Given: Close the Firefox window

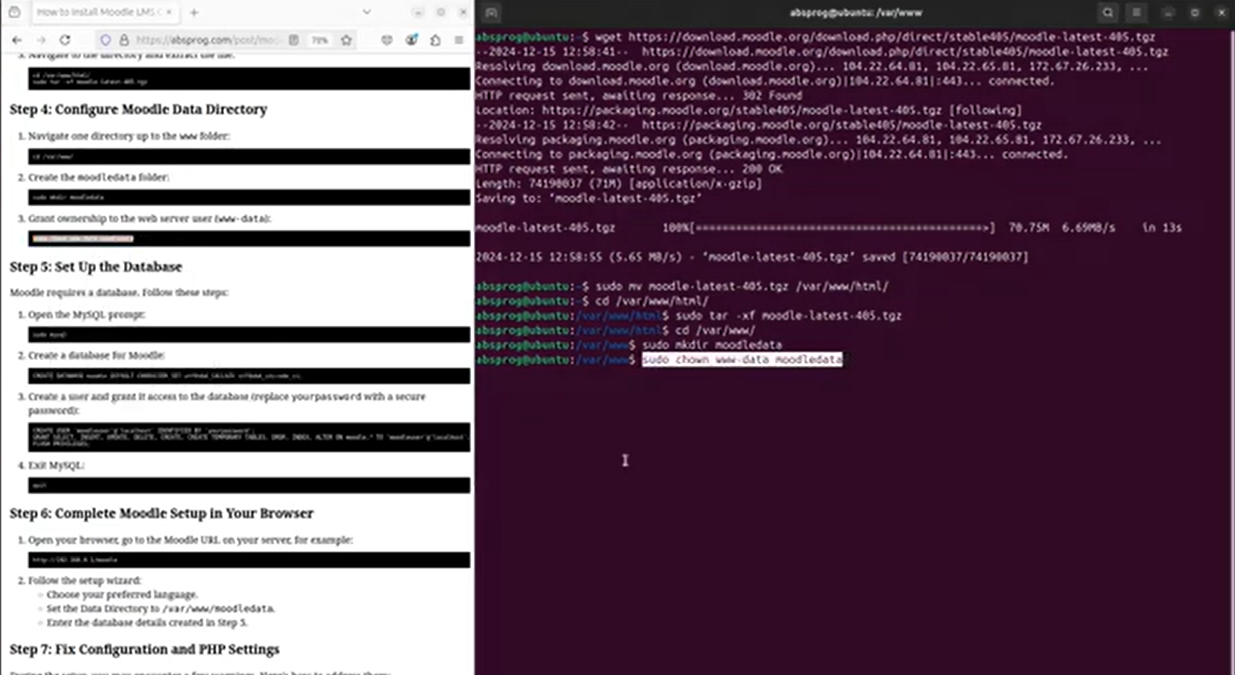Looking at the screenshot, I should pos(461,12).
